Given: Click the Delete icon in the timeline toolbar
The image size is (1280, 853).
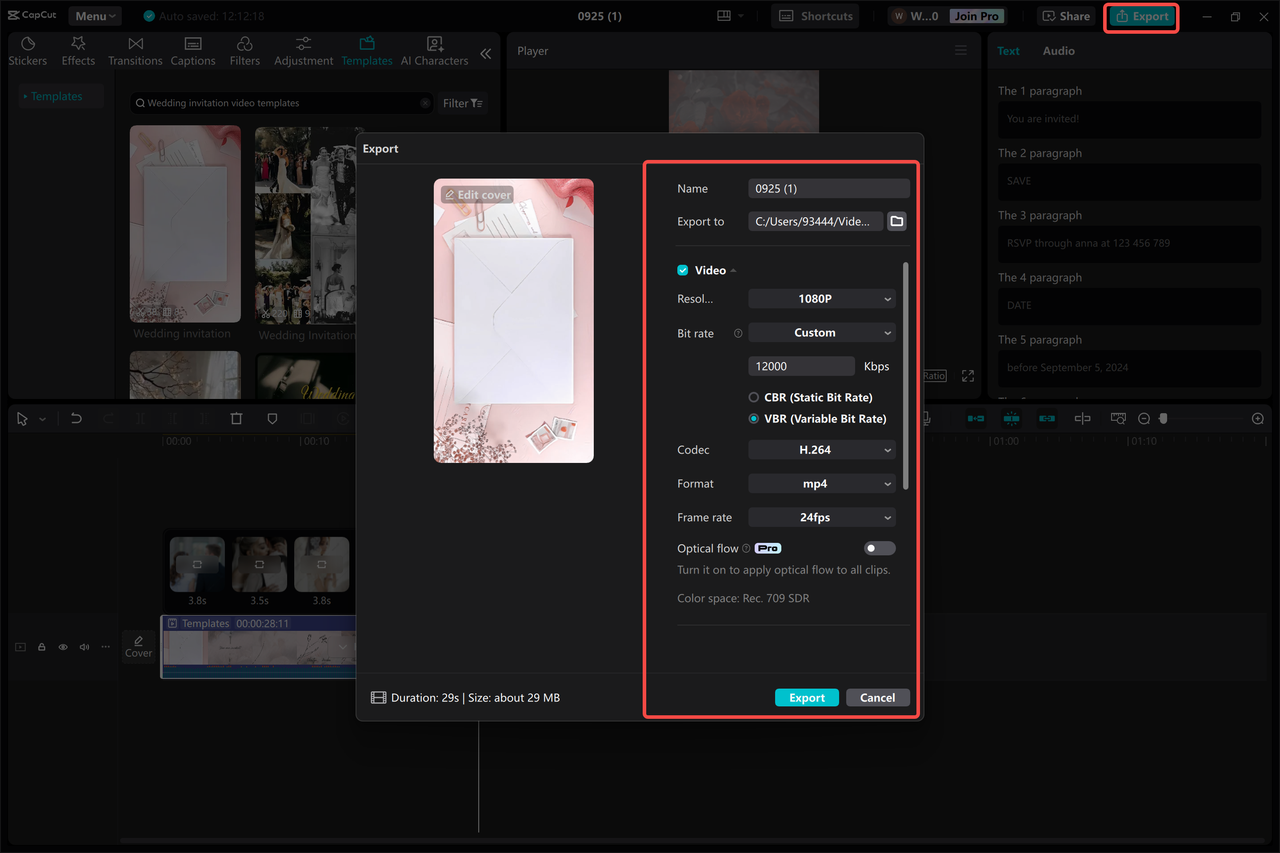Looking at the screenshot, I should pyautogui.click(x=236, y=418).
